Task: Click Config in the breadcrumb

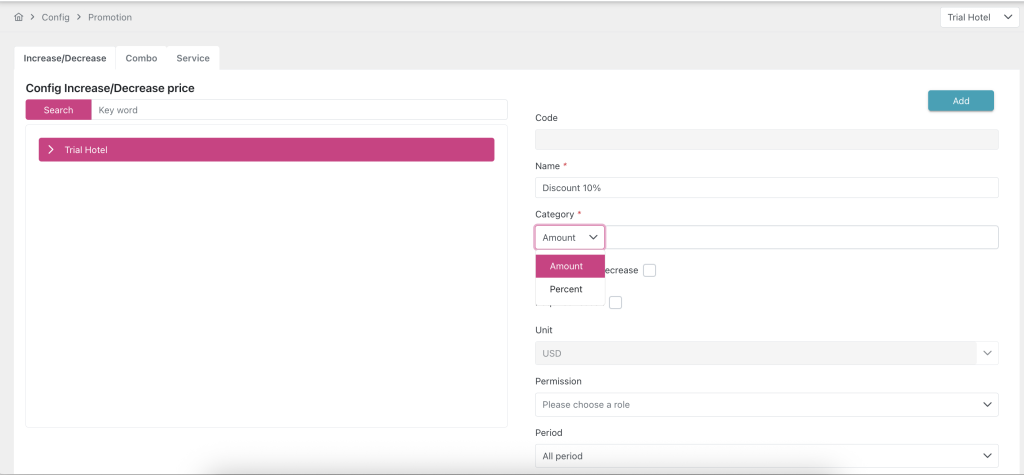Action: (x=55, y=17)
